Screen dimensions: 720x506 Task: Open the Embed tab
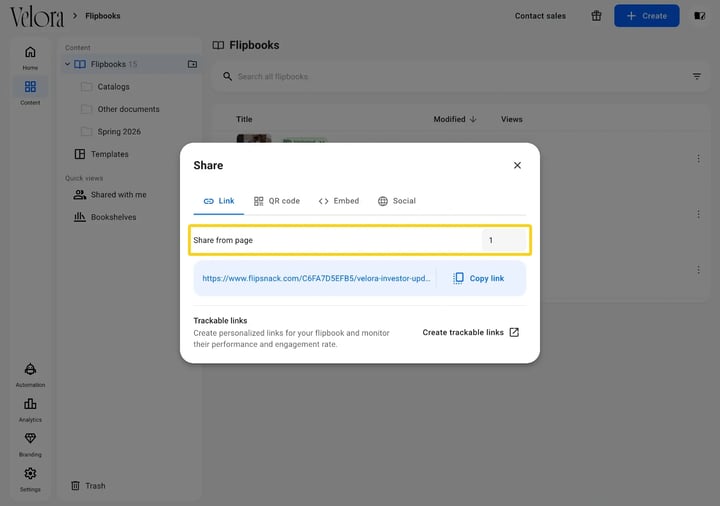(339, 201)
